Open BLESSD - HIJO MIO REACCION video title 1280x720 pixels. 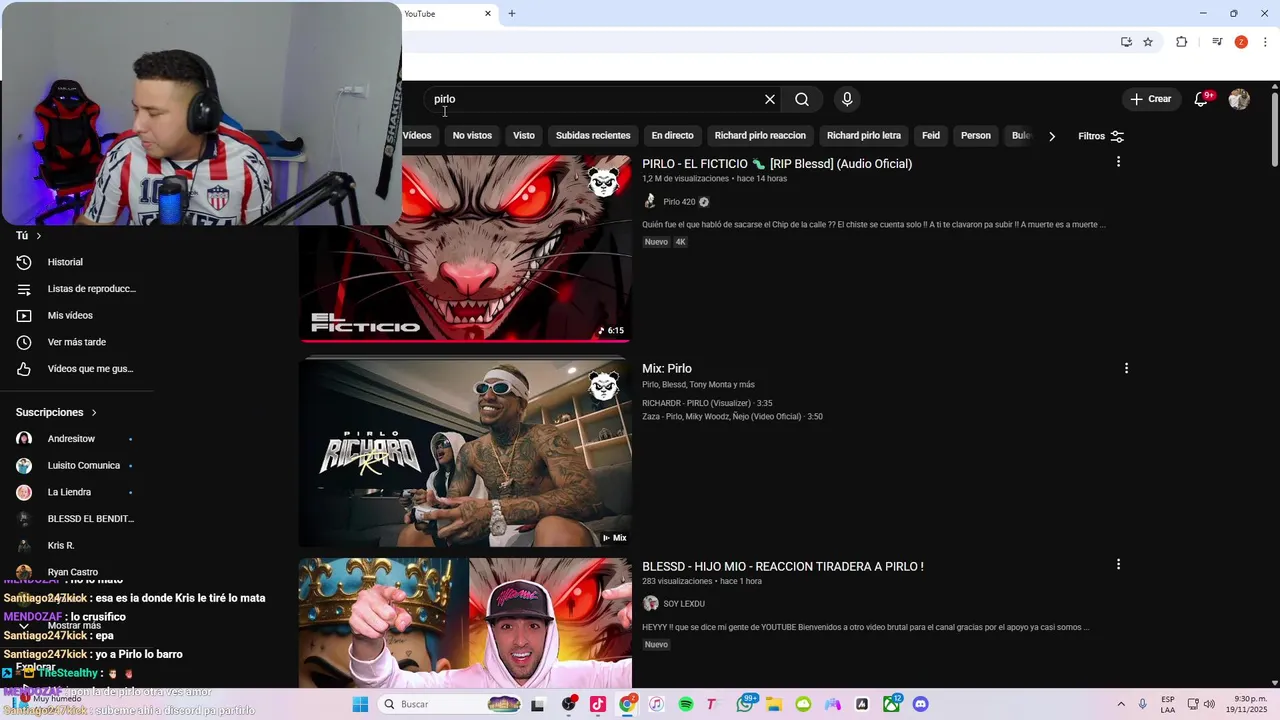(x=783, y=567)
